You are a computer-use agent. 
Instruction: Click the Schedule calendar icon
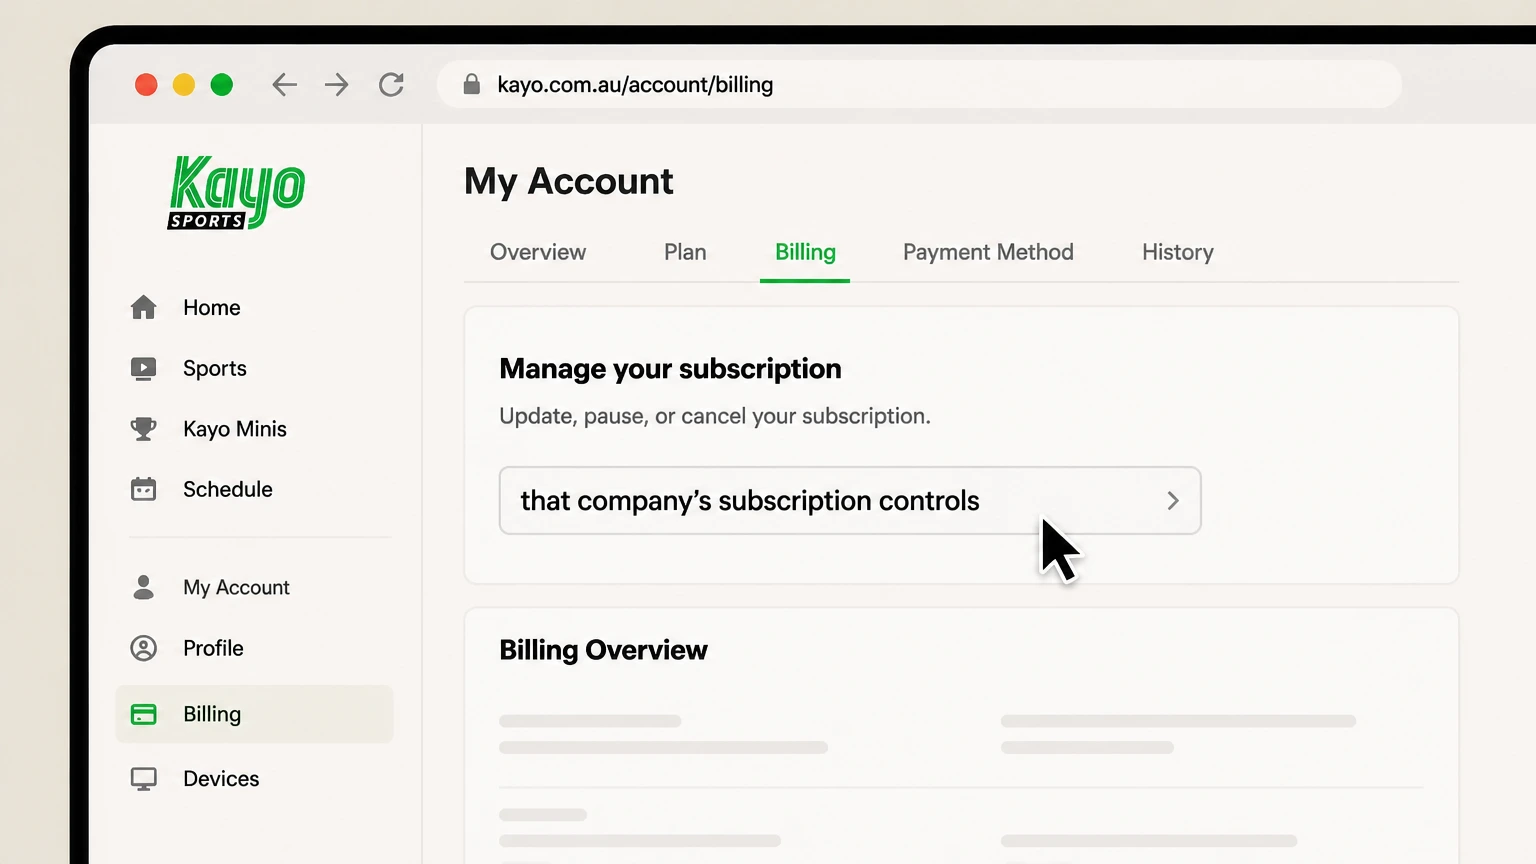(144, 489)
